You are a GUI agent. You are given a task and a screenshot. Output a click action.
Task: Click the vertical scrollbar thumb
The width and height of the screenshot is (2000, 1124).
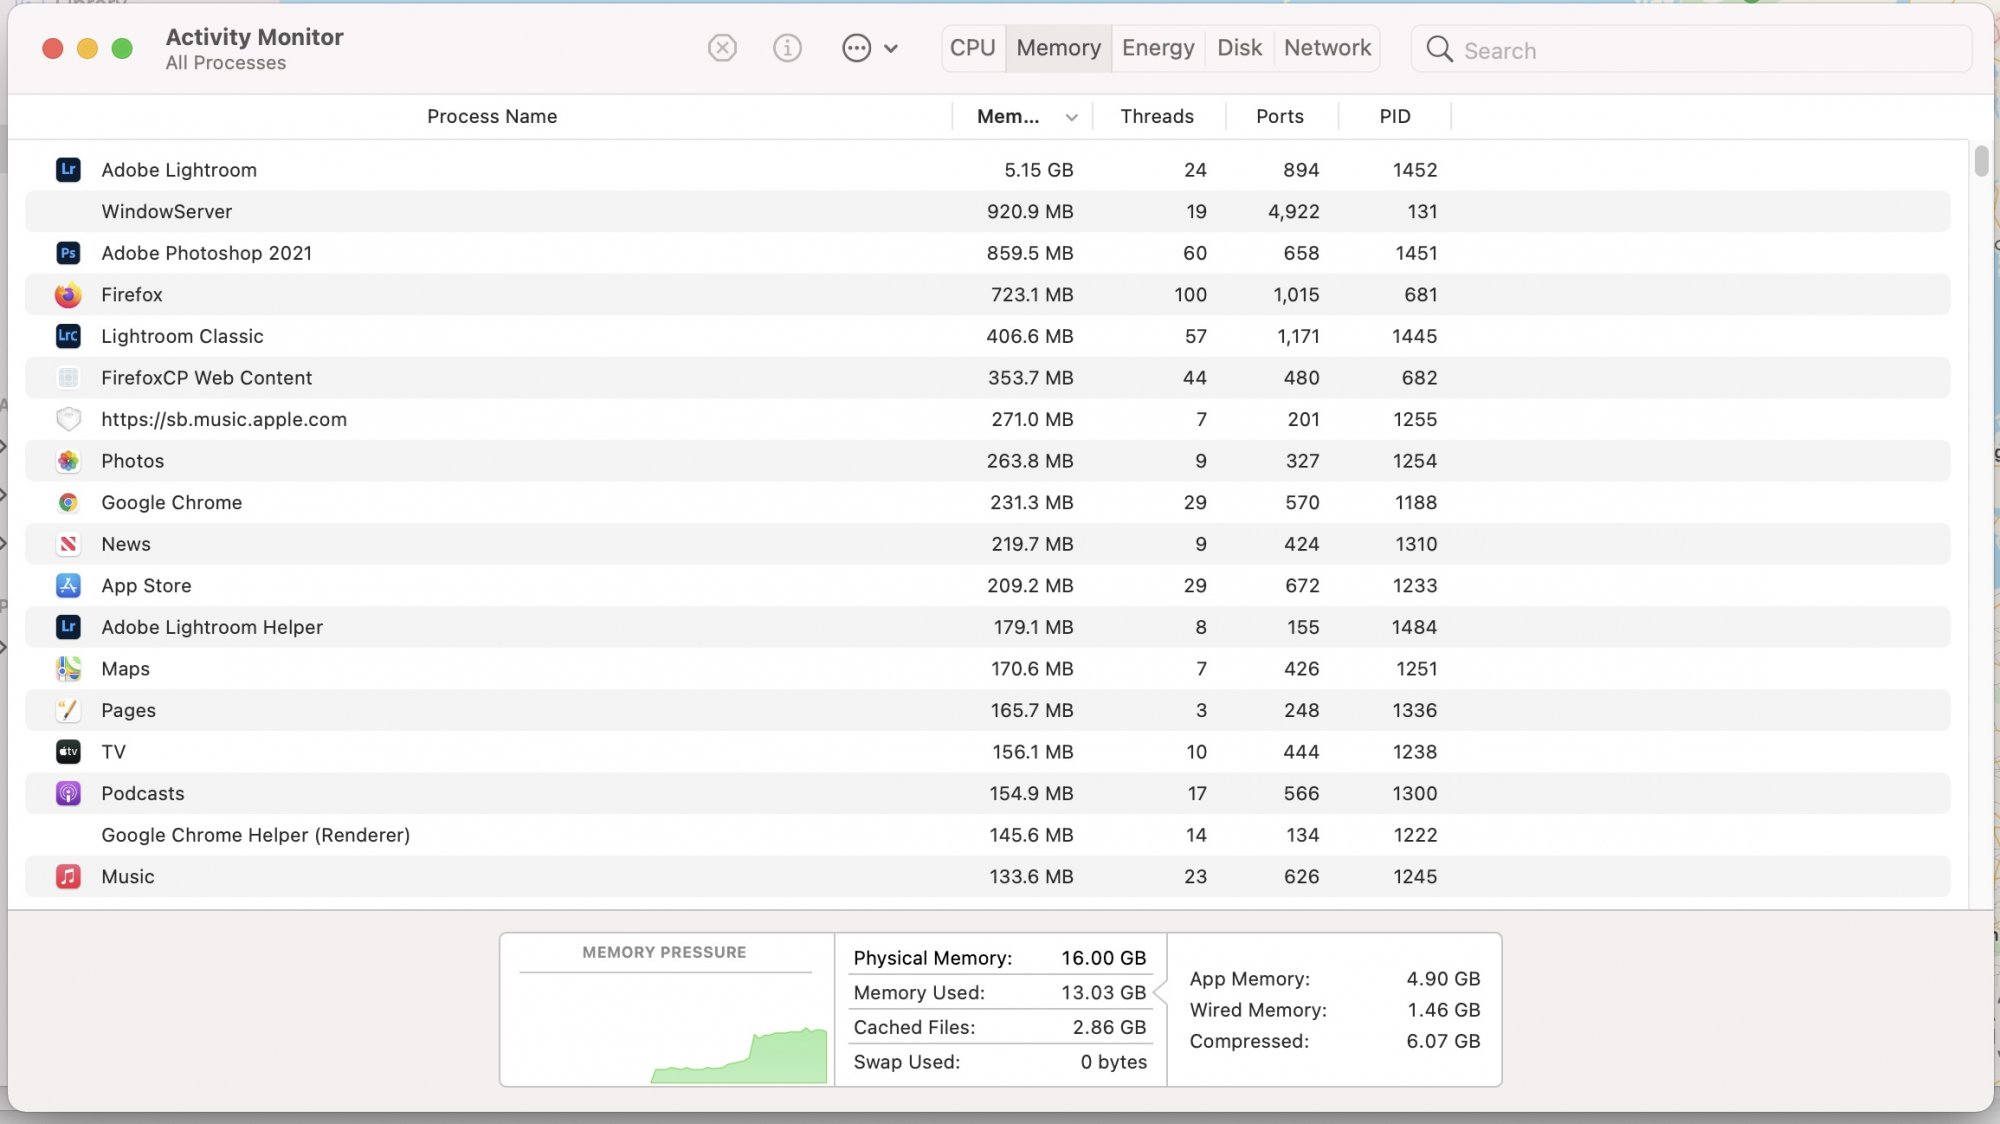pos(1981,161)
